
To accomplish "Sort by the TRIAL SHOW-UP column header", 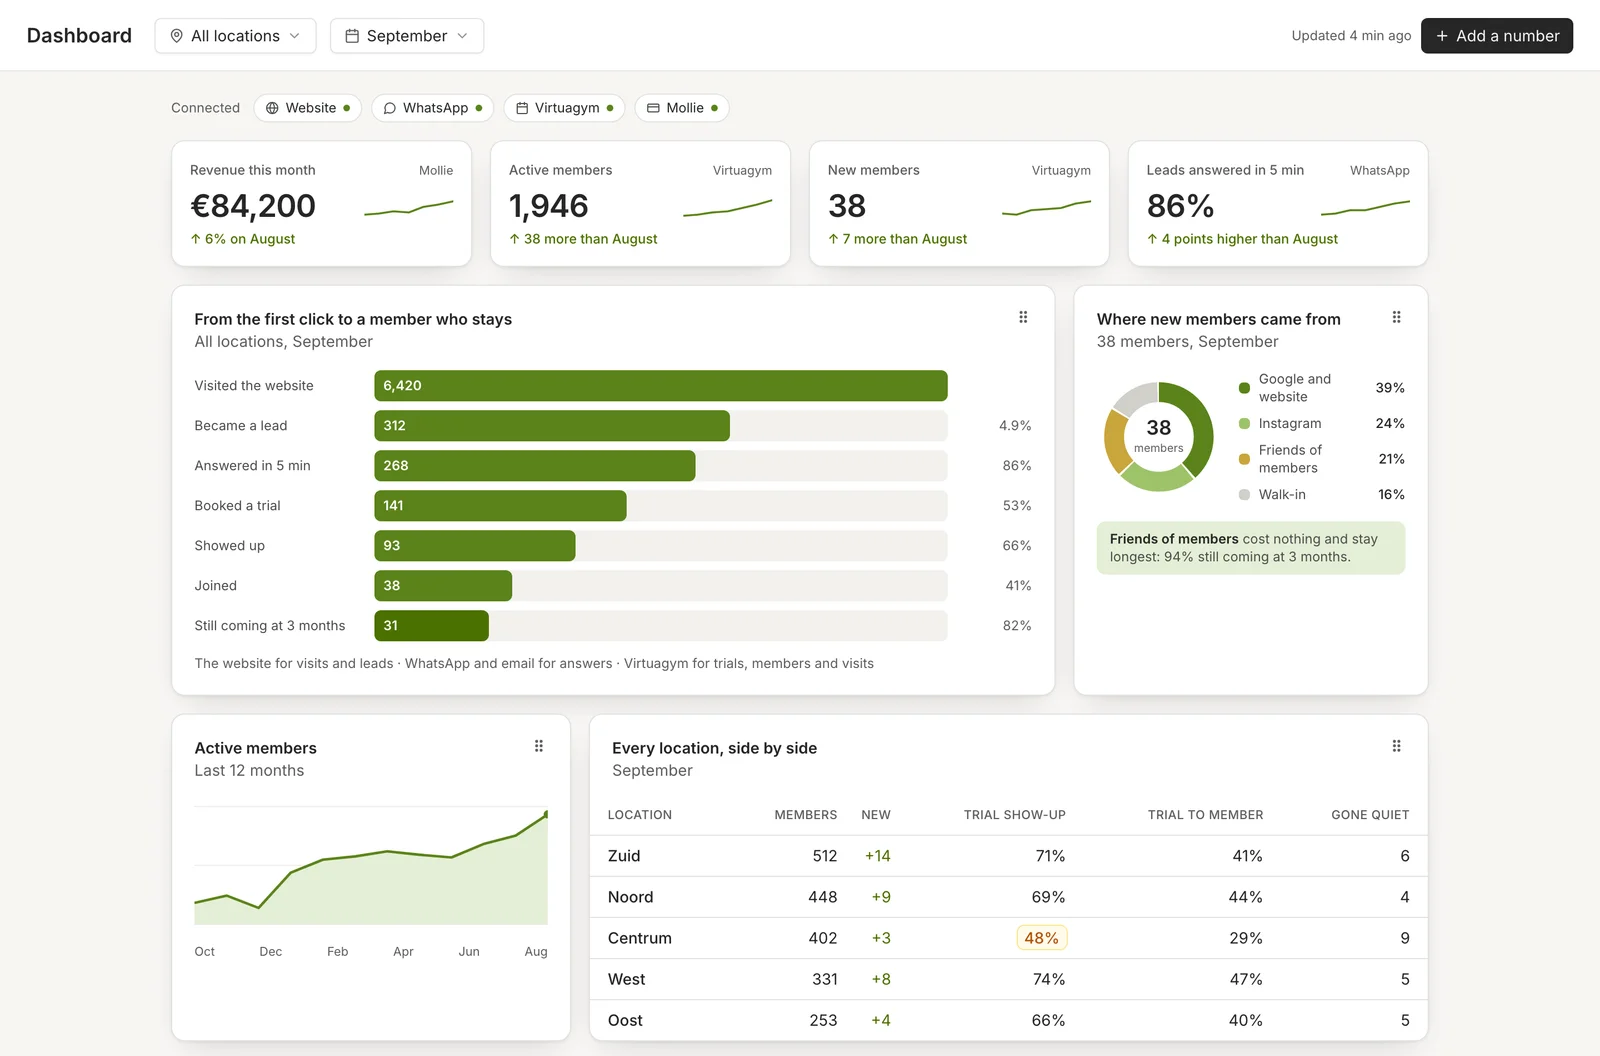I will tap(1014, 815).
